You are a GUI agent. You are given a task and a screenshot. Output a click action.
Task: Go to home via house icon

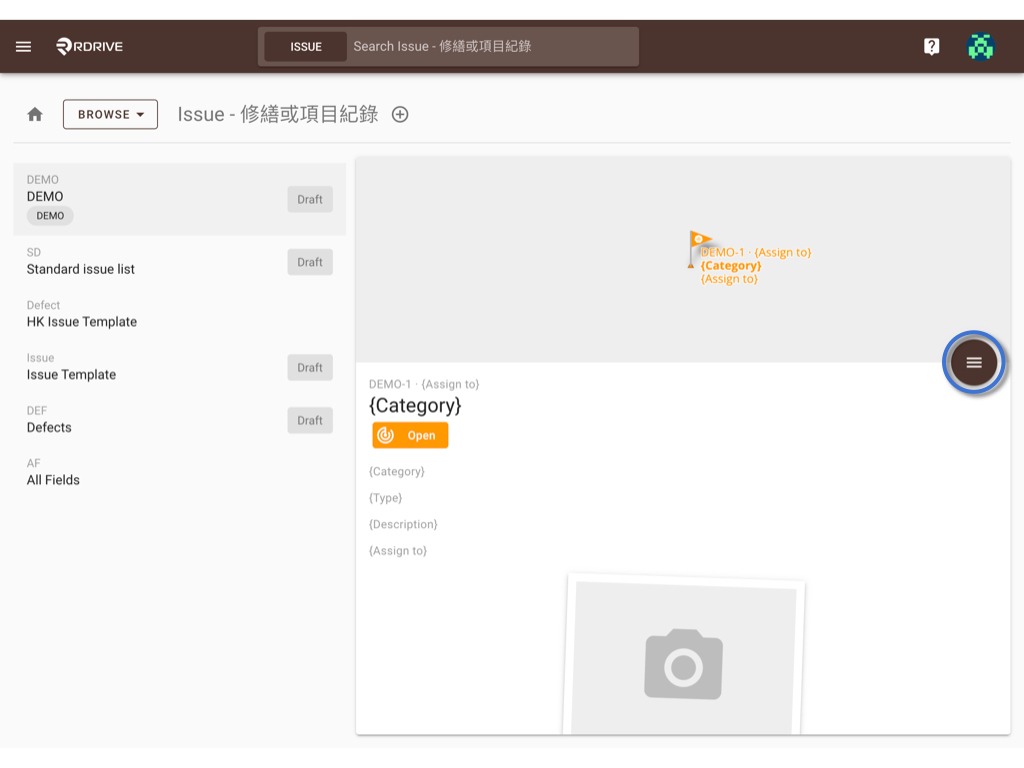point(35,114)
